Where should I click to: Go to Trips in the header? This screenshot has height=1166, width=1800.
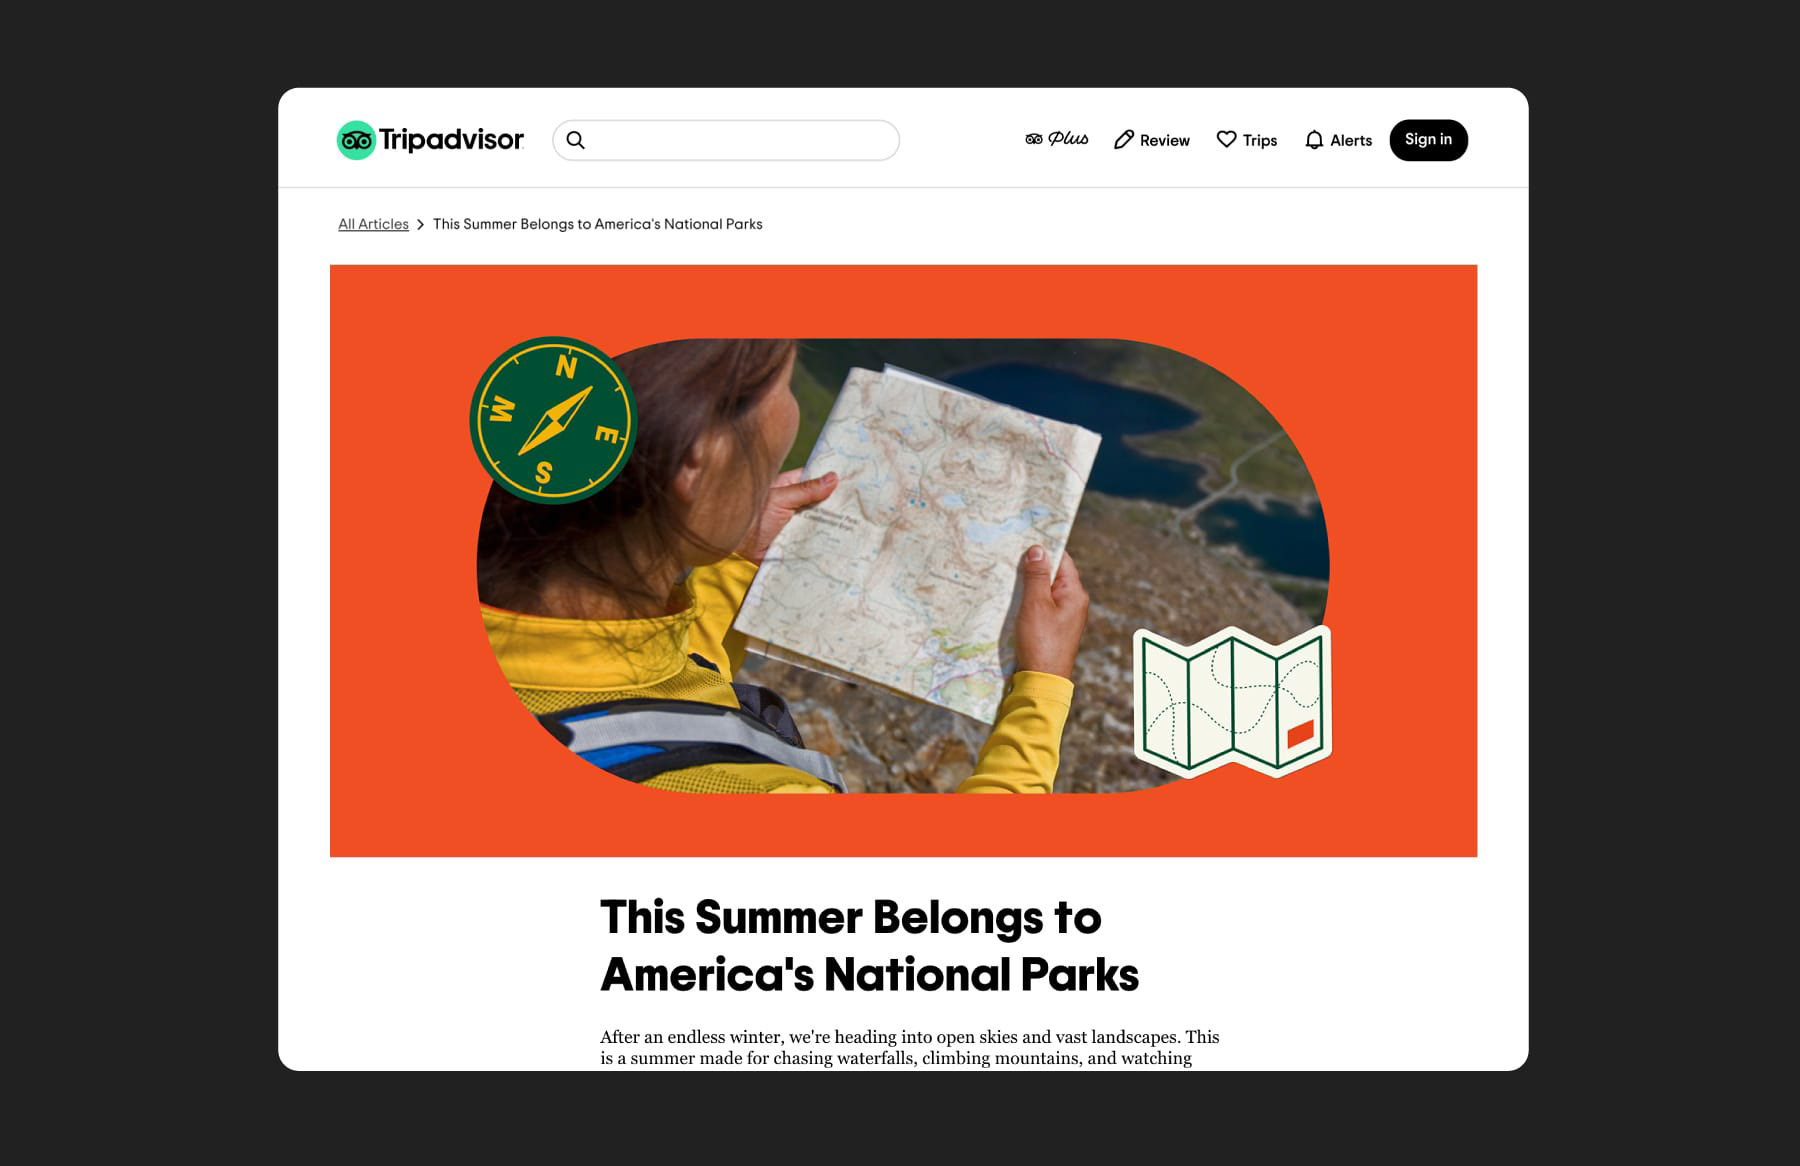[x=1247, y=140]
